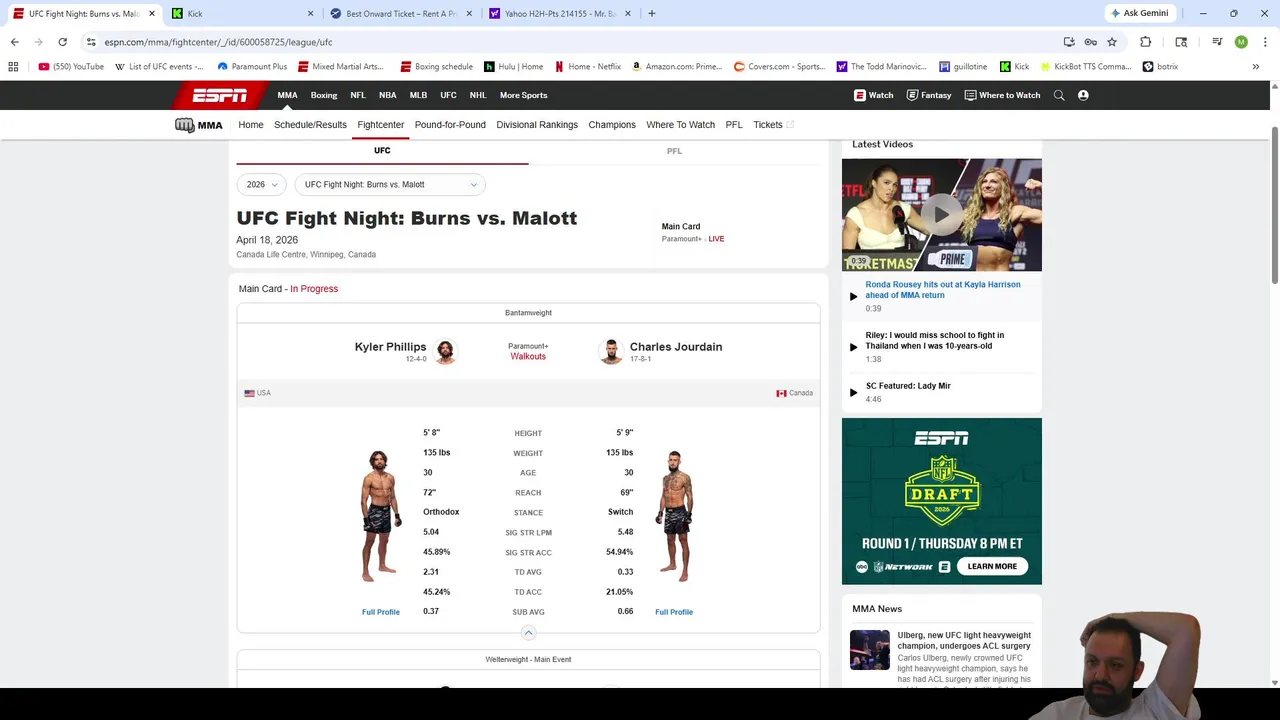The image size is (1280, 720).
Task: Click the MMA Home nav link
Action: [251, 125]
